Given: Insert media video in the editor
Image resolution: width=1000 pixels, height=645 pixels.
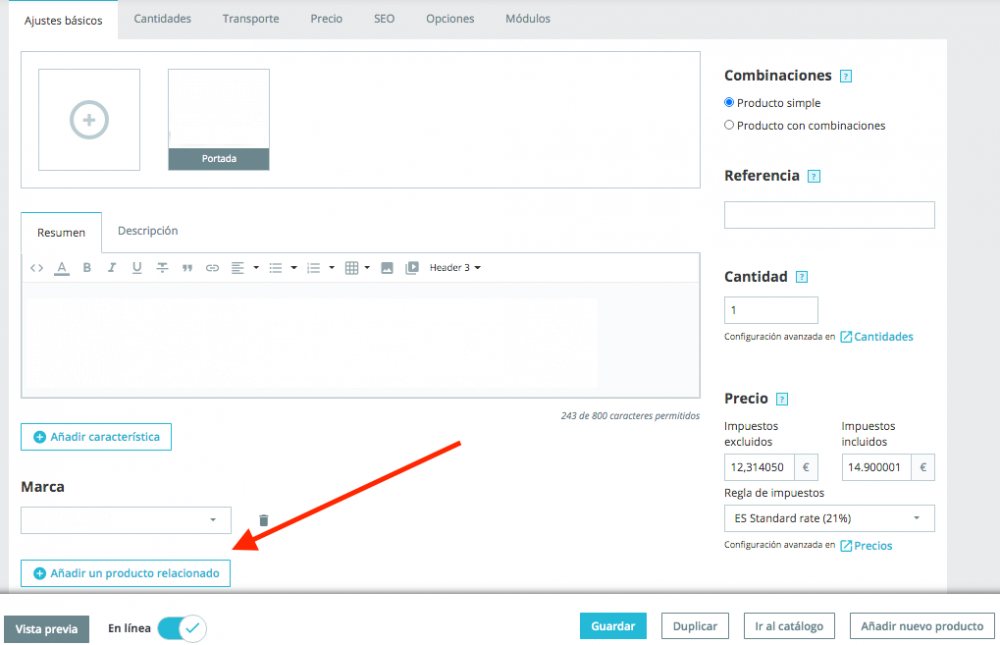Looking at the screenshot, I should 412,268.
